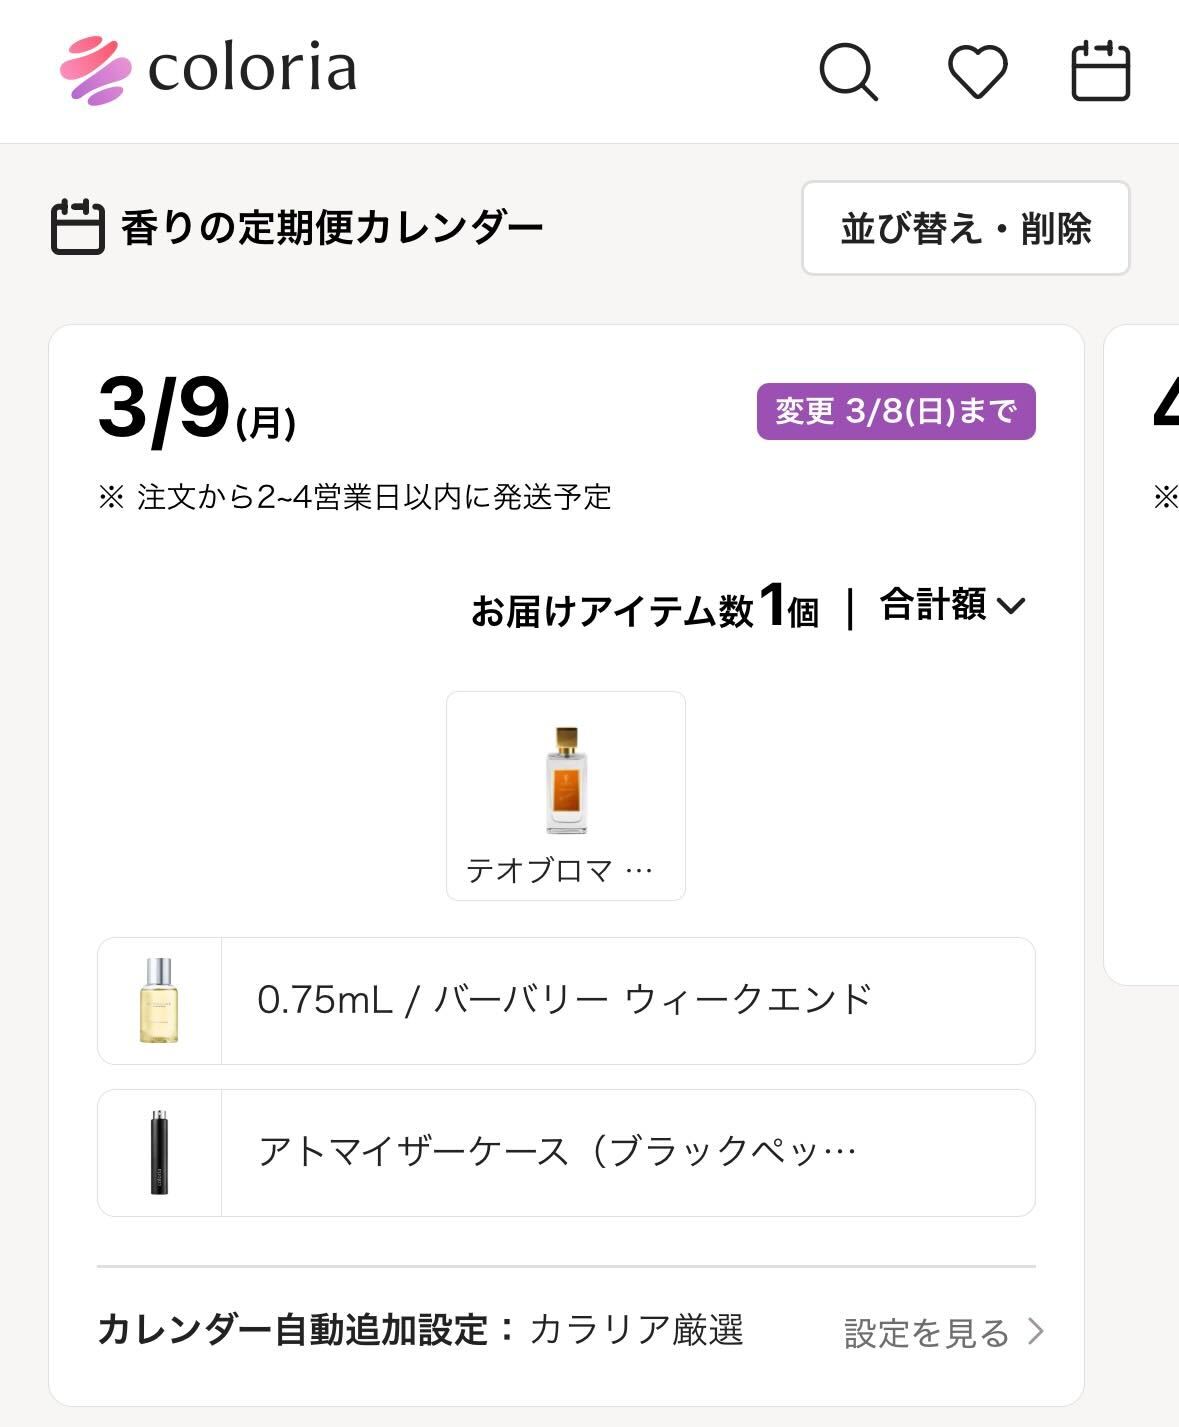Screen dimensions: 1179x1427
Task: Click the 3/9(月) delivery date heading
Action: click(197, 409)
